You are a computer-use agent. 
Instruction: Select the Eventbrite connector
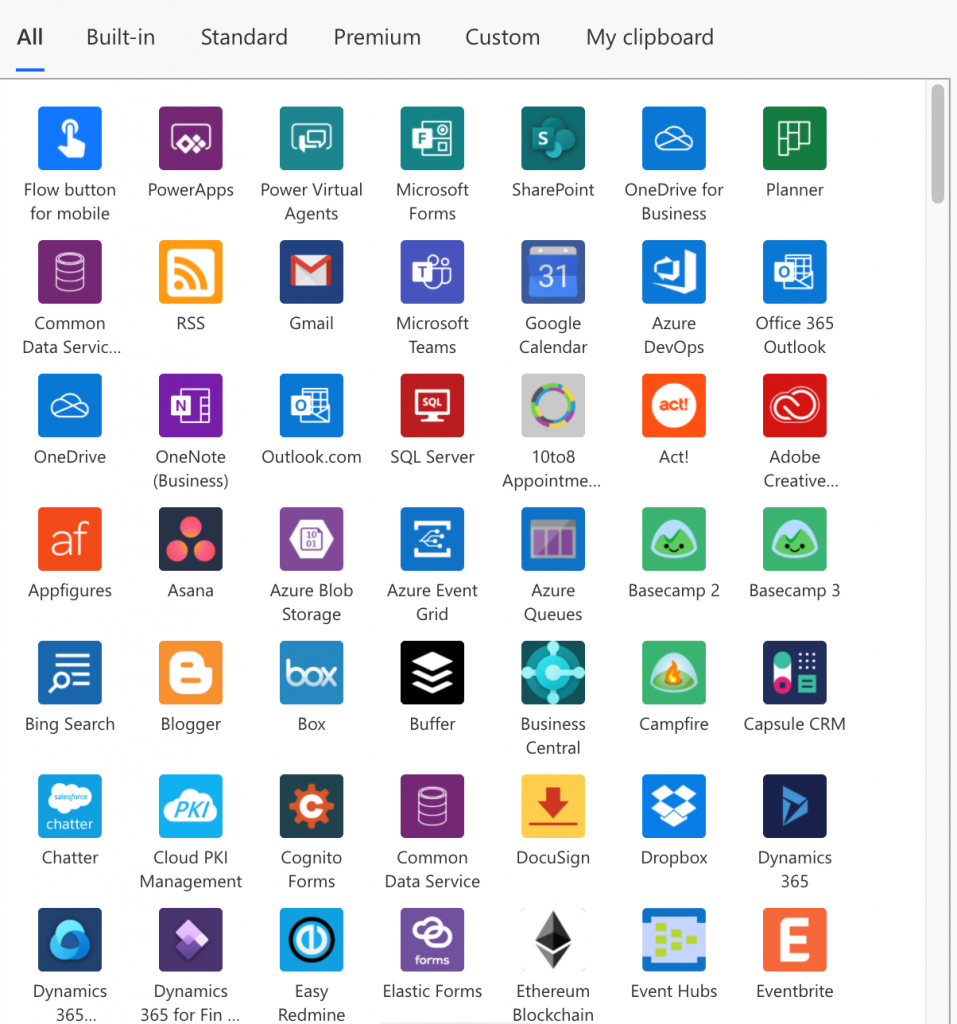794,939
